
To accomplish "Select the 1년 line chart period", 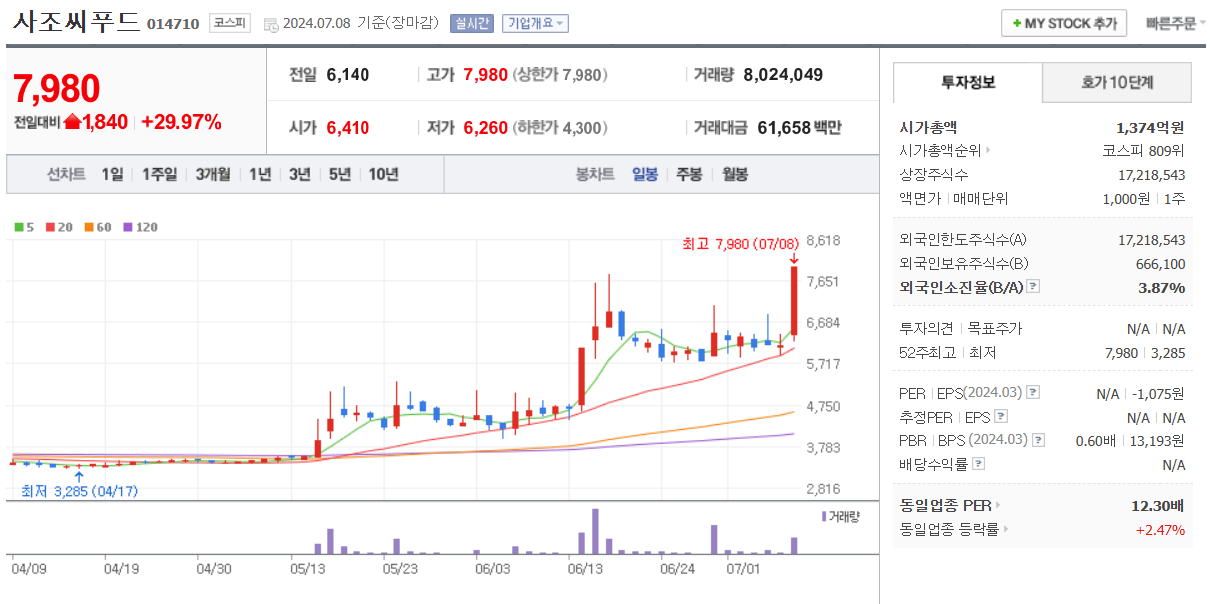I will pyautogui.click(x=260, y=174).
